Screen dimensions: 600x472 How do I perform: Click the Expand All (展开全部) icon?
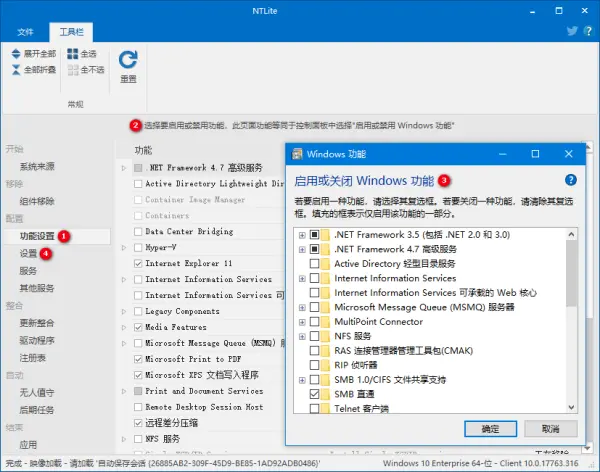16,54
